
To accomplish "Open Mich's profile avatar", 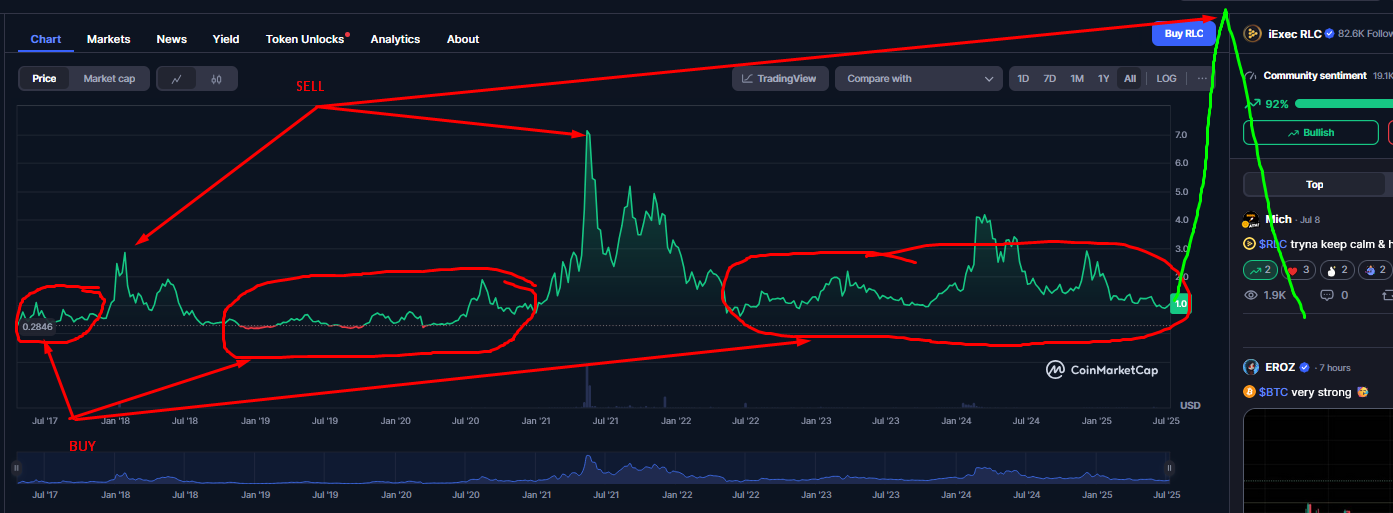I will pos(1251,220).
